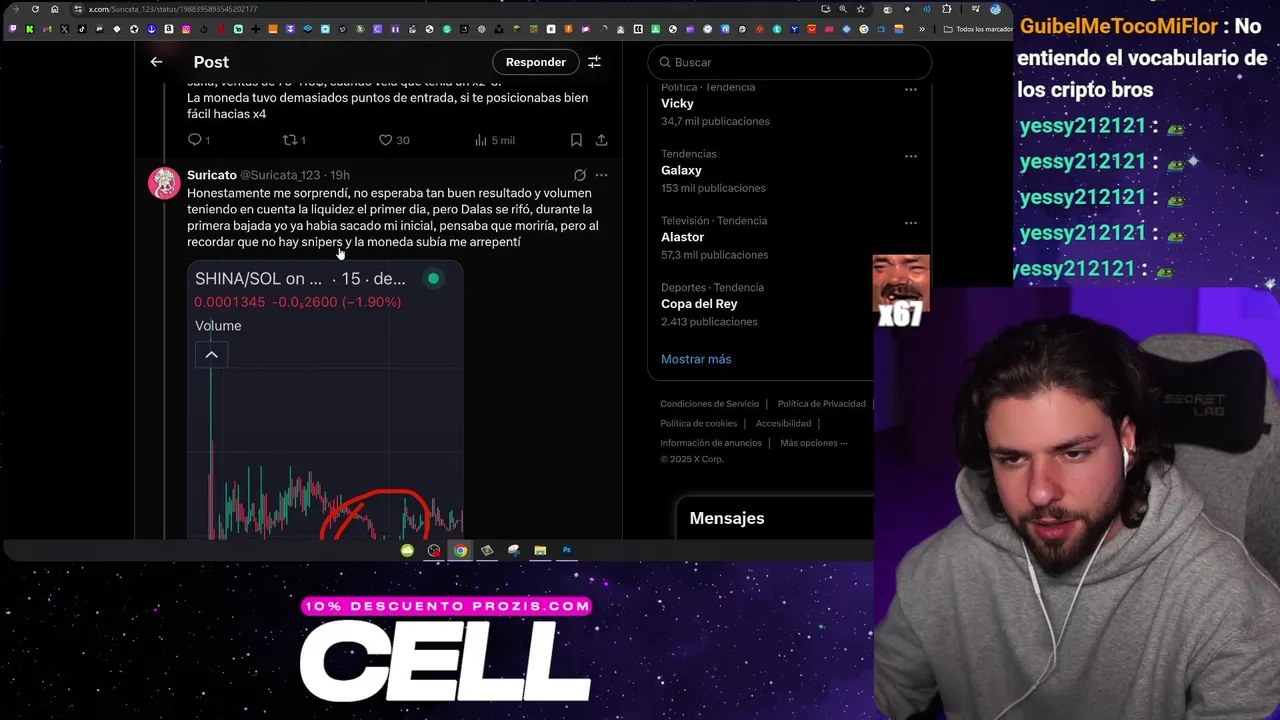Click Responder button

pos(535,62)
